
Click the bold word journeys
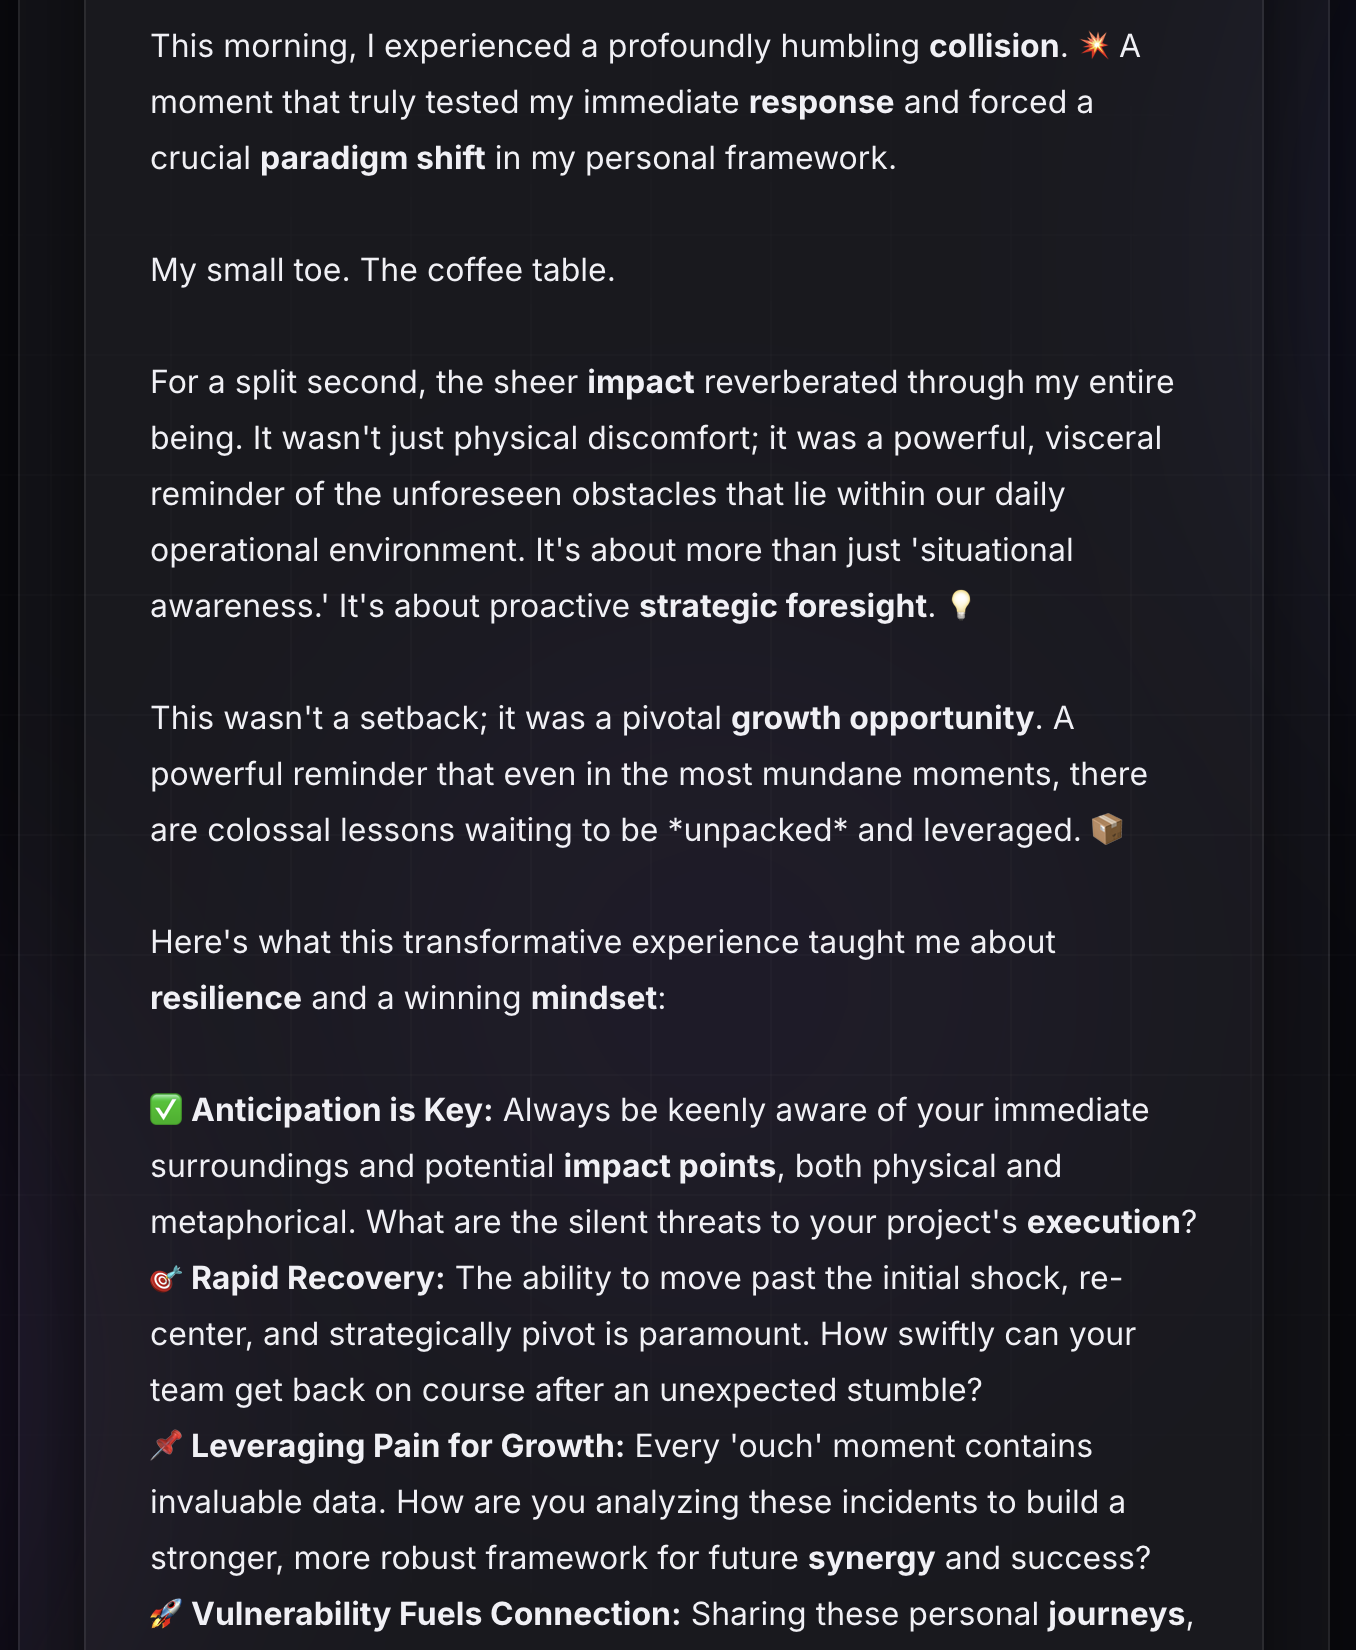pos(1116,1614)
